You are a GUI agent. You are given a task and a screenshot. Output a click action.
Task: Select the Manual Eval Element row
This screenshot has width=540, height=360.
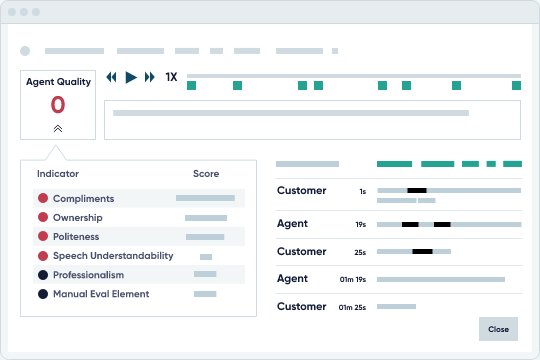[139, 294]
